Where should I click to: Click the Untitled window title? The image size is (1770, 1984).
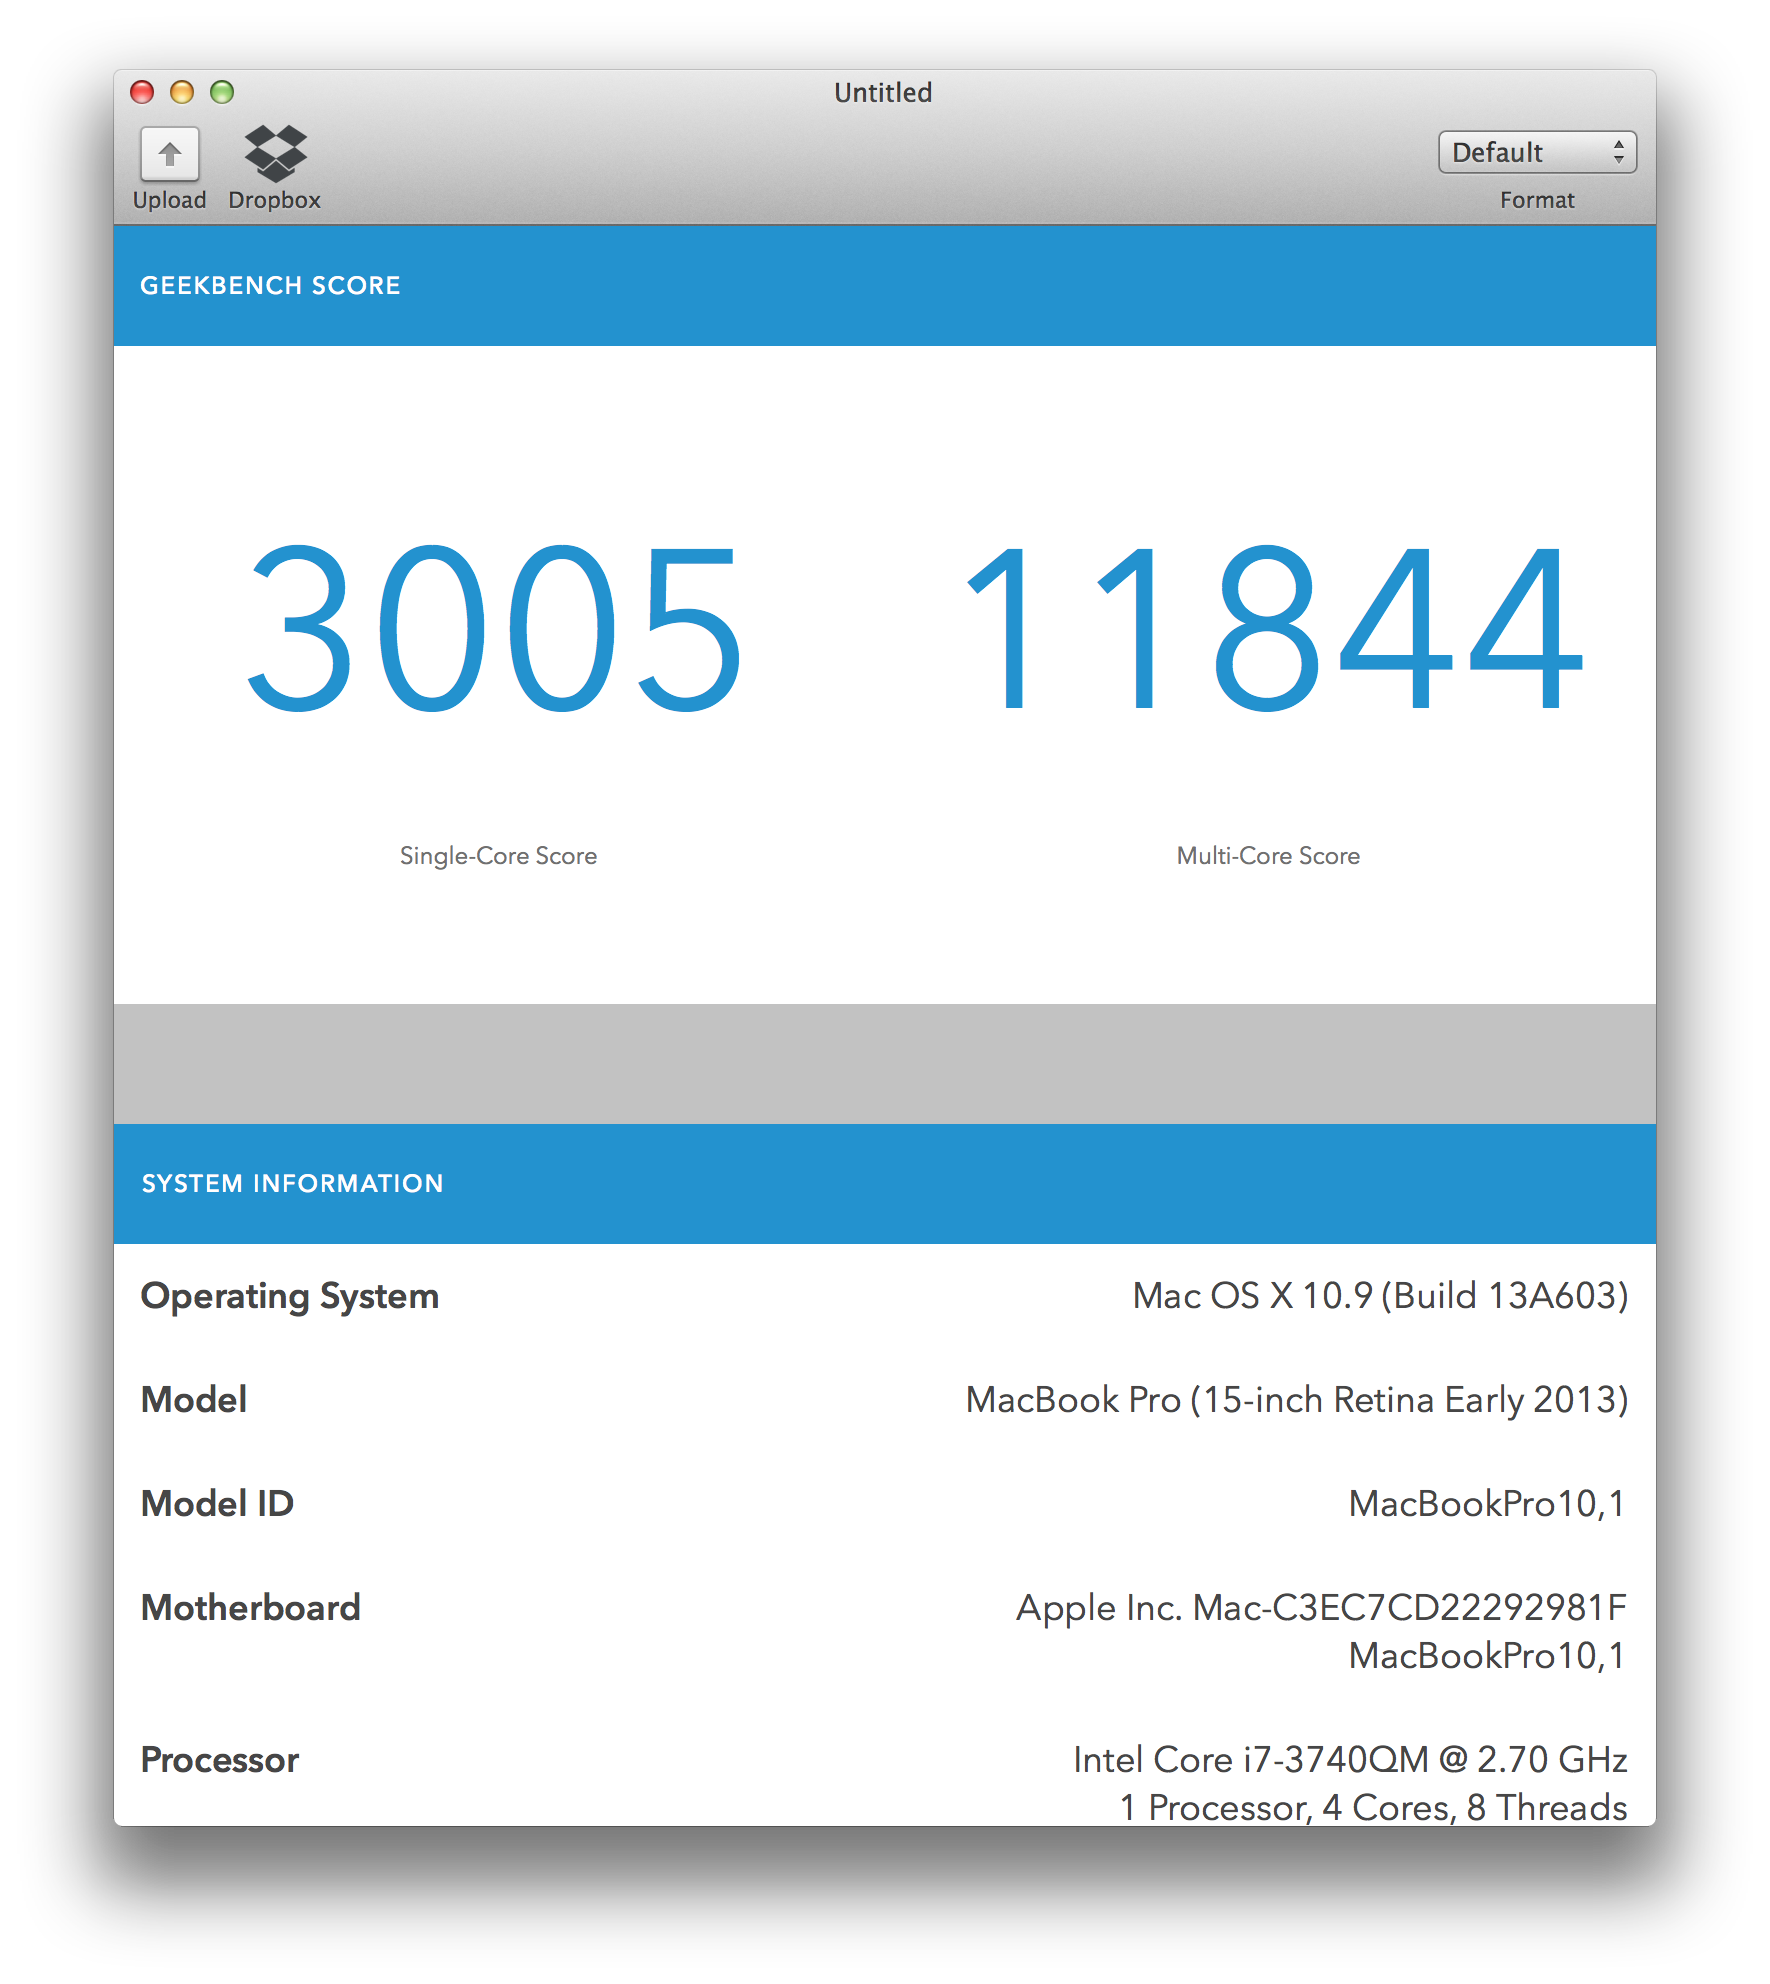883,93
